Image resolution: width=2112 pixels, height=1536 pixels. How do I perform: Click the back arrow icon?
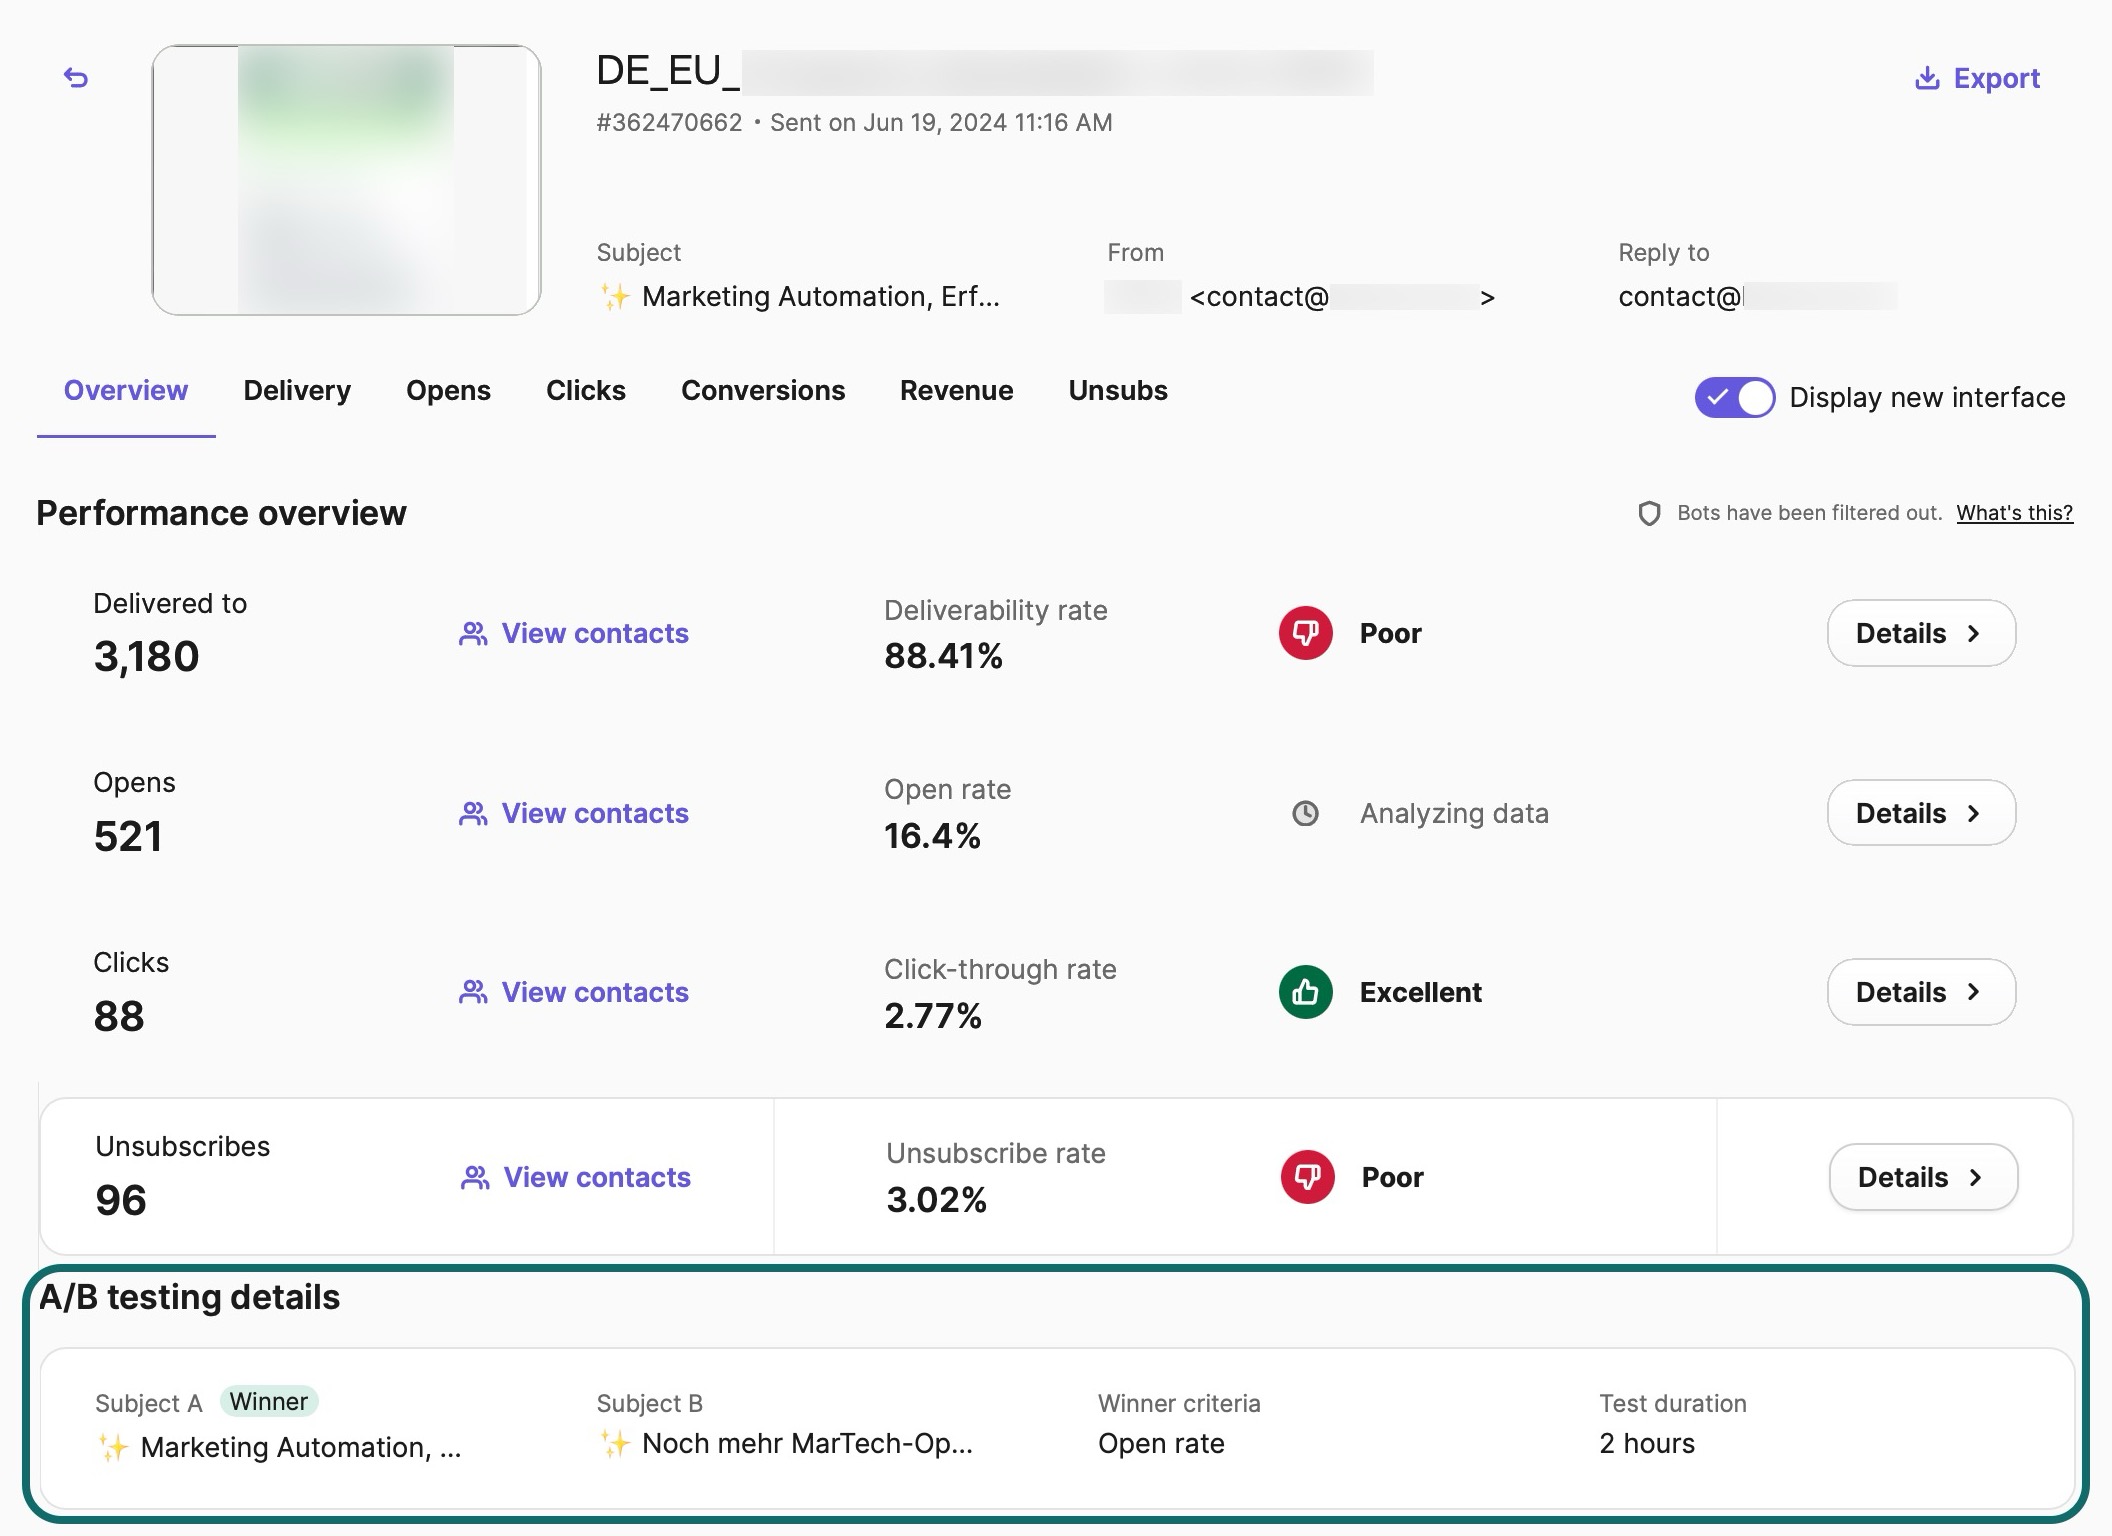pyautogui.click(x=76, y=78)
